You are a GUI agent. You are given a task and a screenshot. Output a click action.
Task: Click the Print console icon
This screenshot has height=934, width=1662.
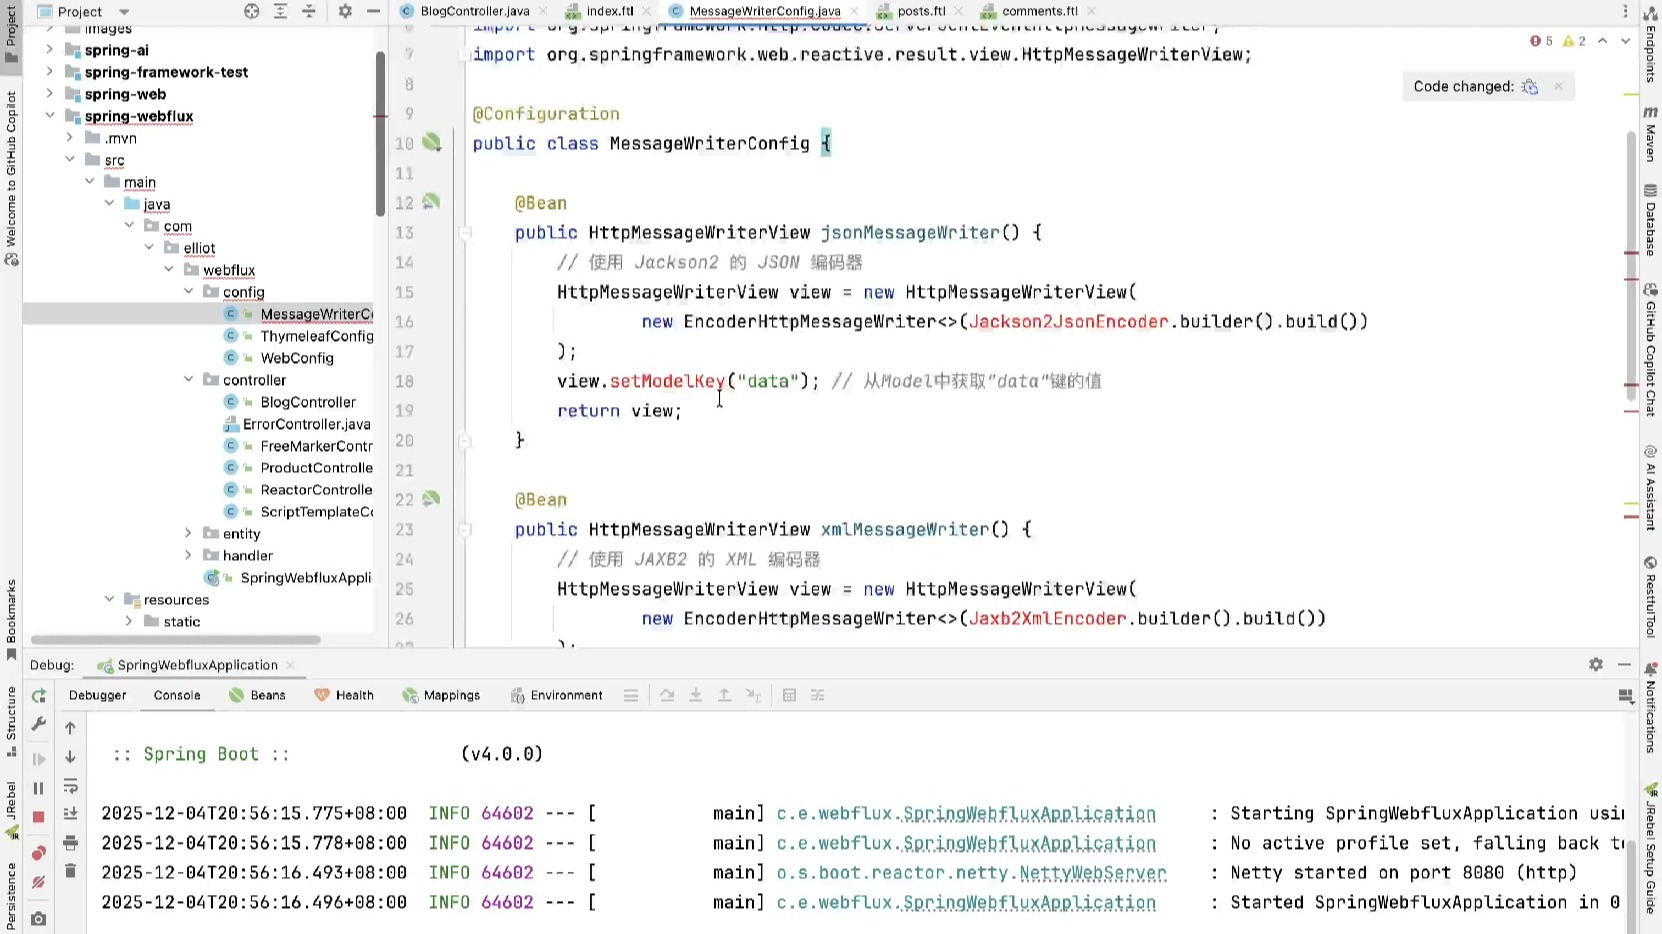pyautogui.click(x=70, y=843)
